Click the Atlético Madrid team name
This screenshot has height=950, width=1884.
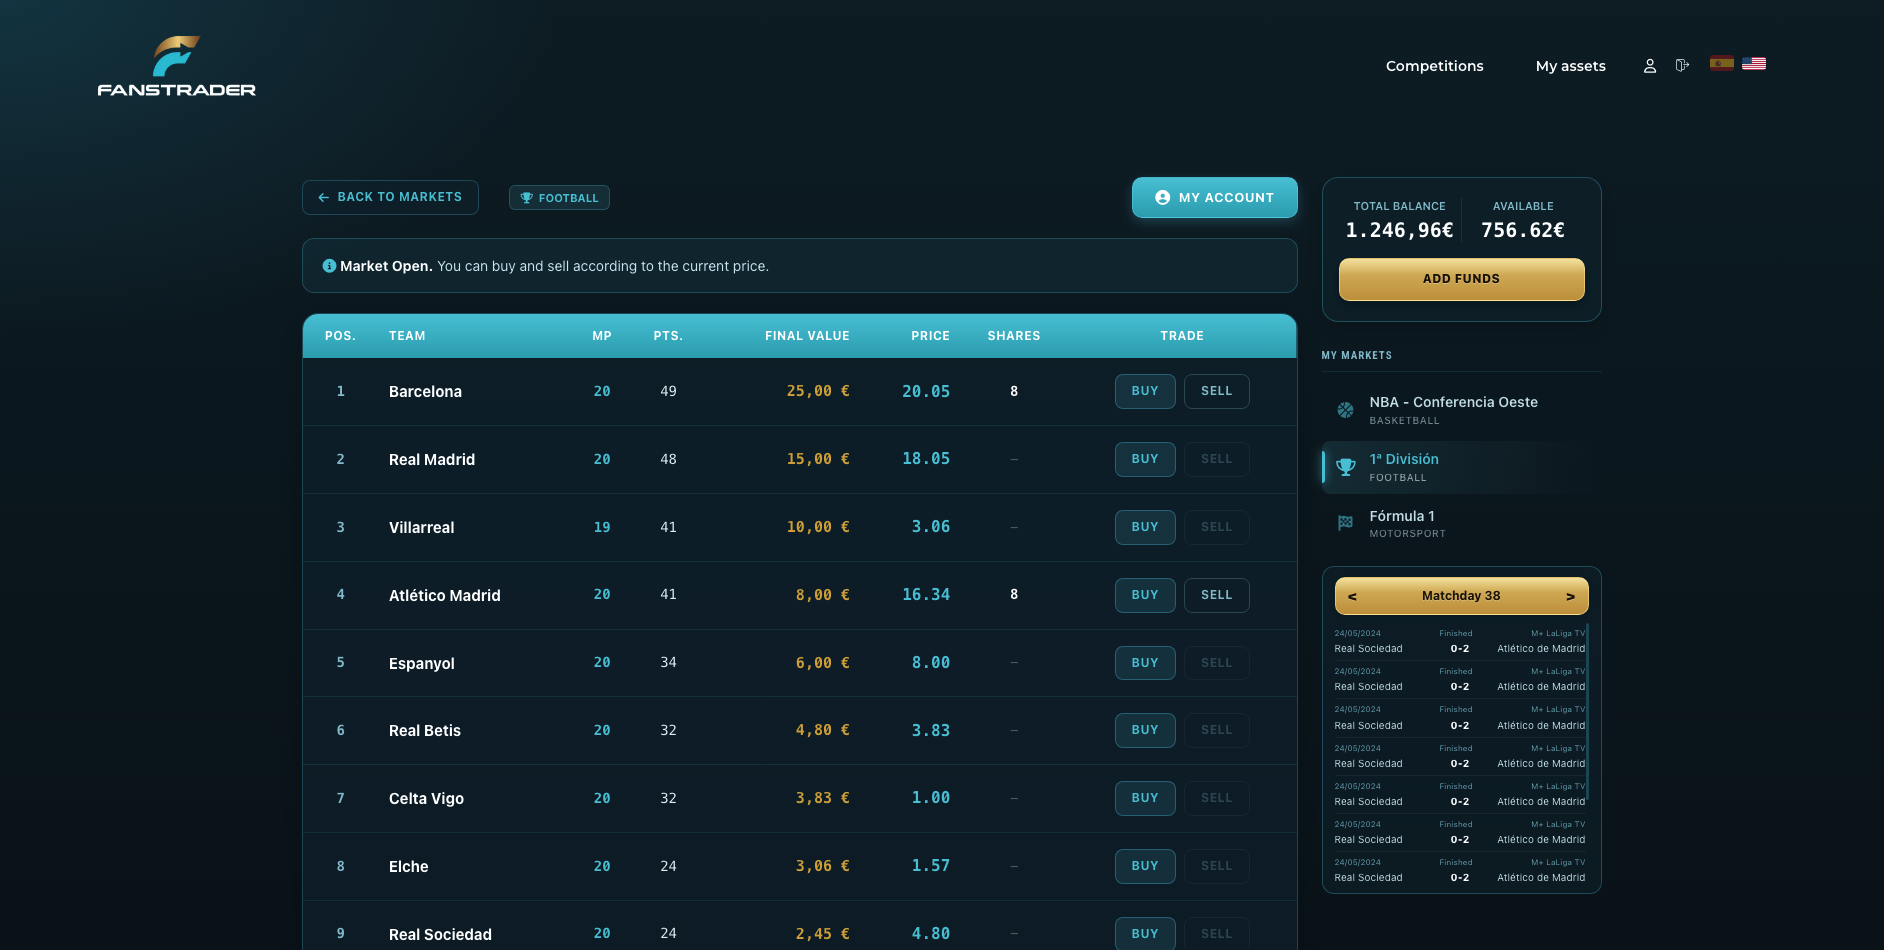point(445,596)
